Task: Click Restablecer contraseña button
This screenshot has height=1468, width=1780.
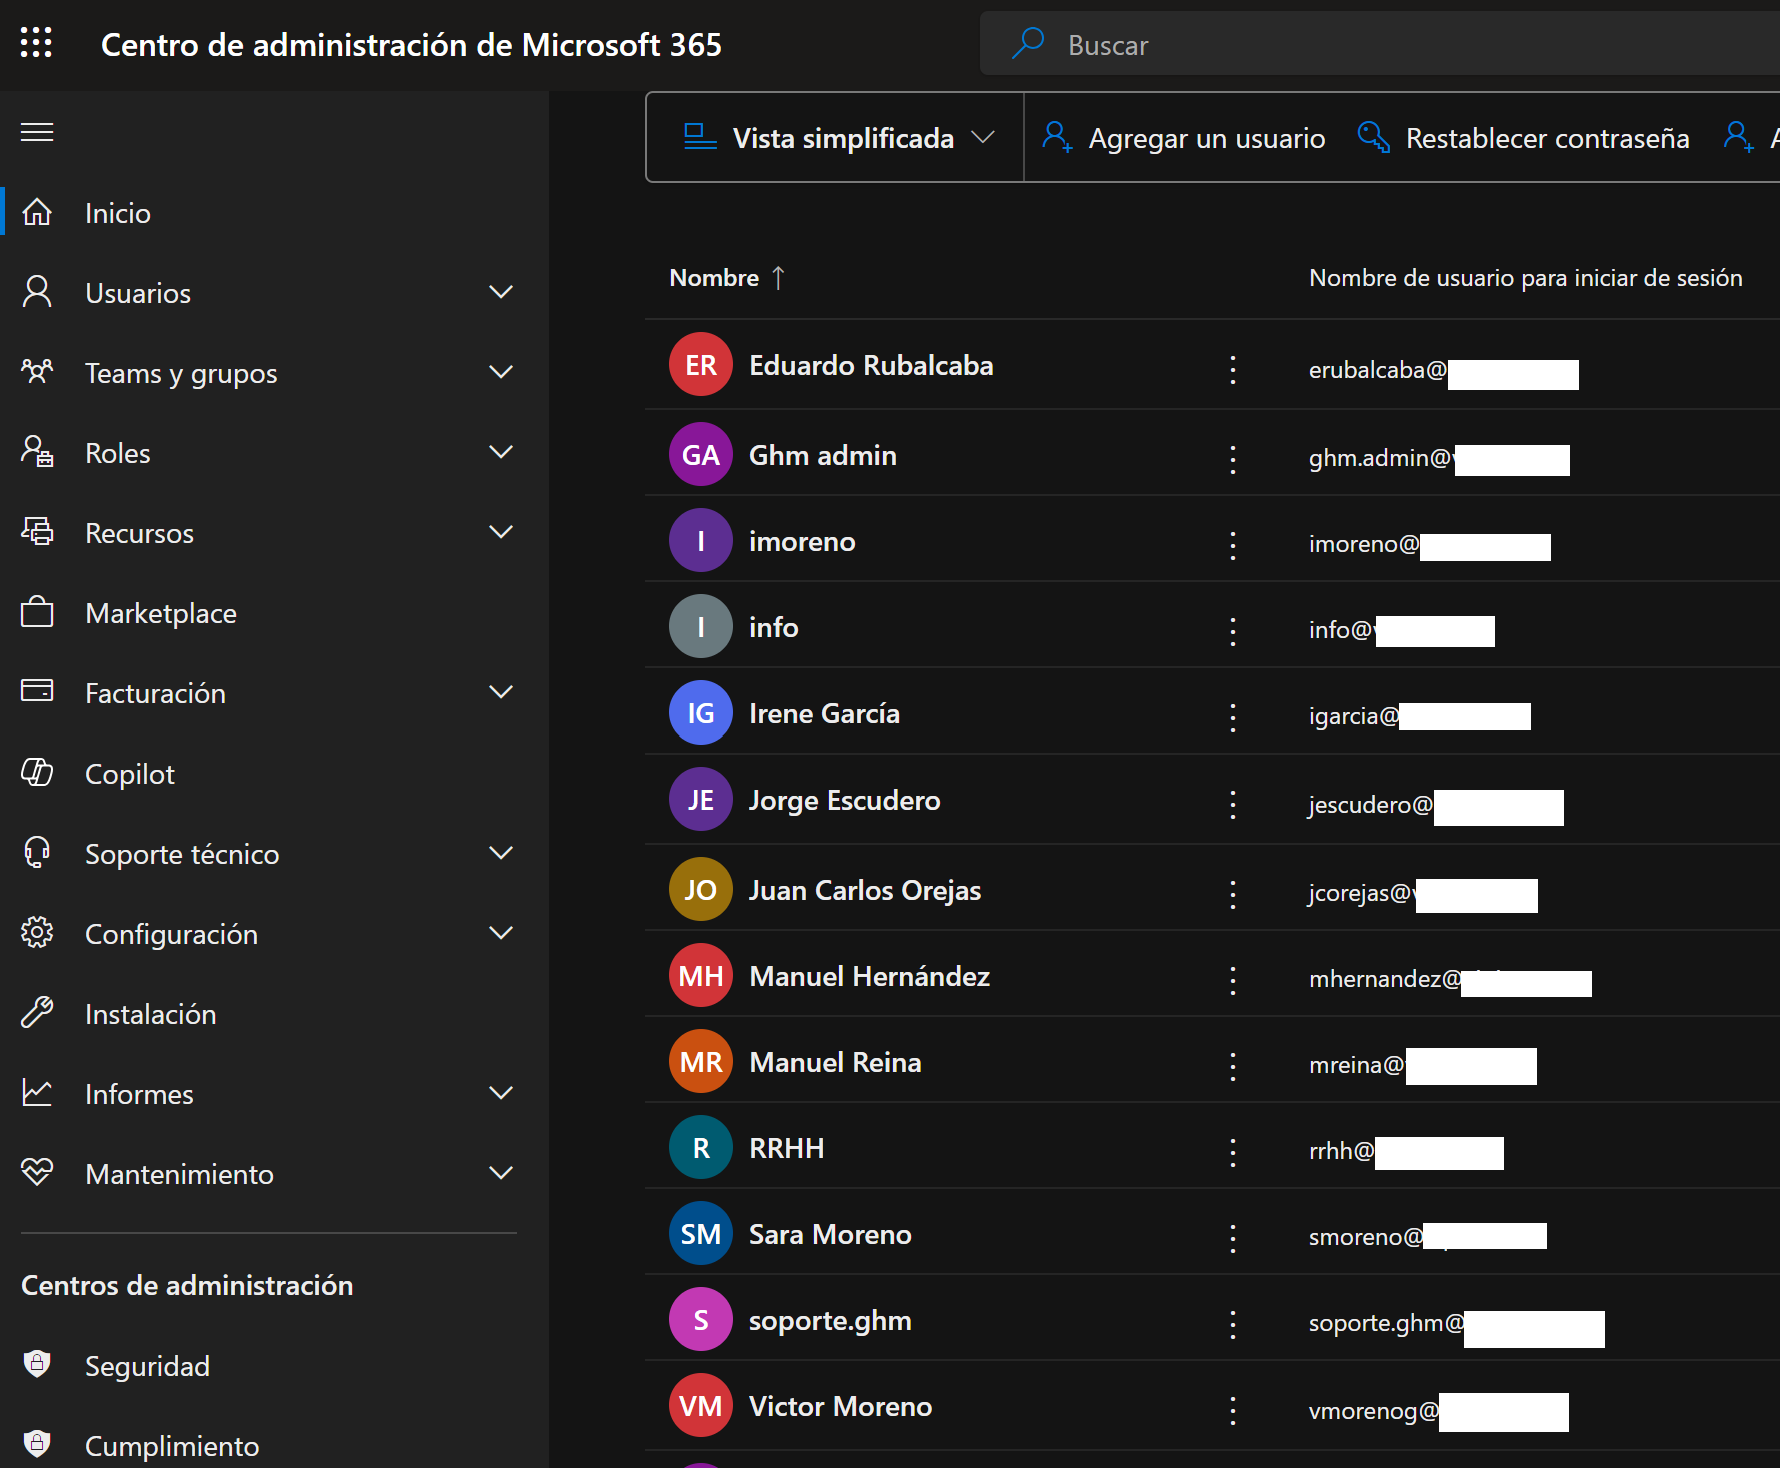Action: [1523, 138]
